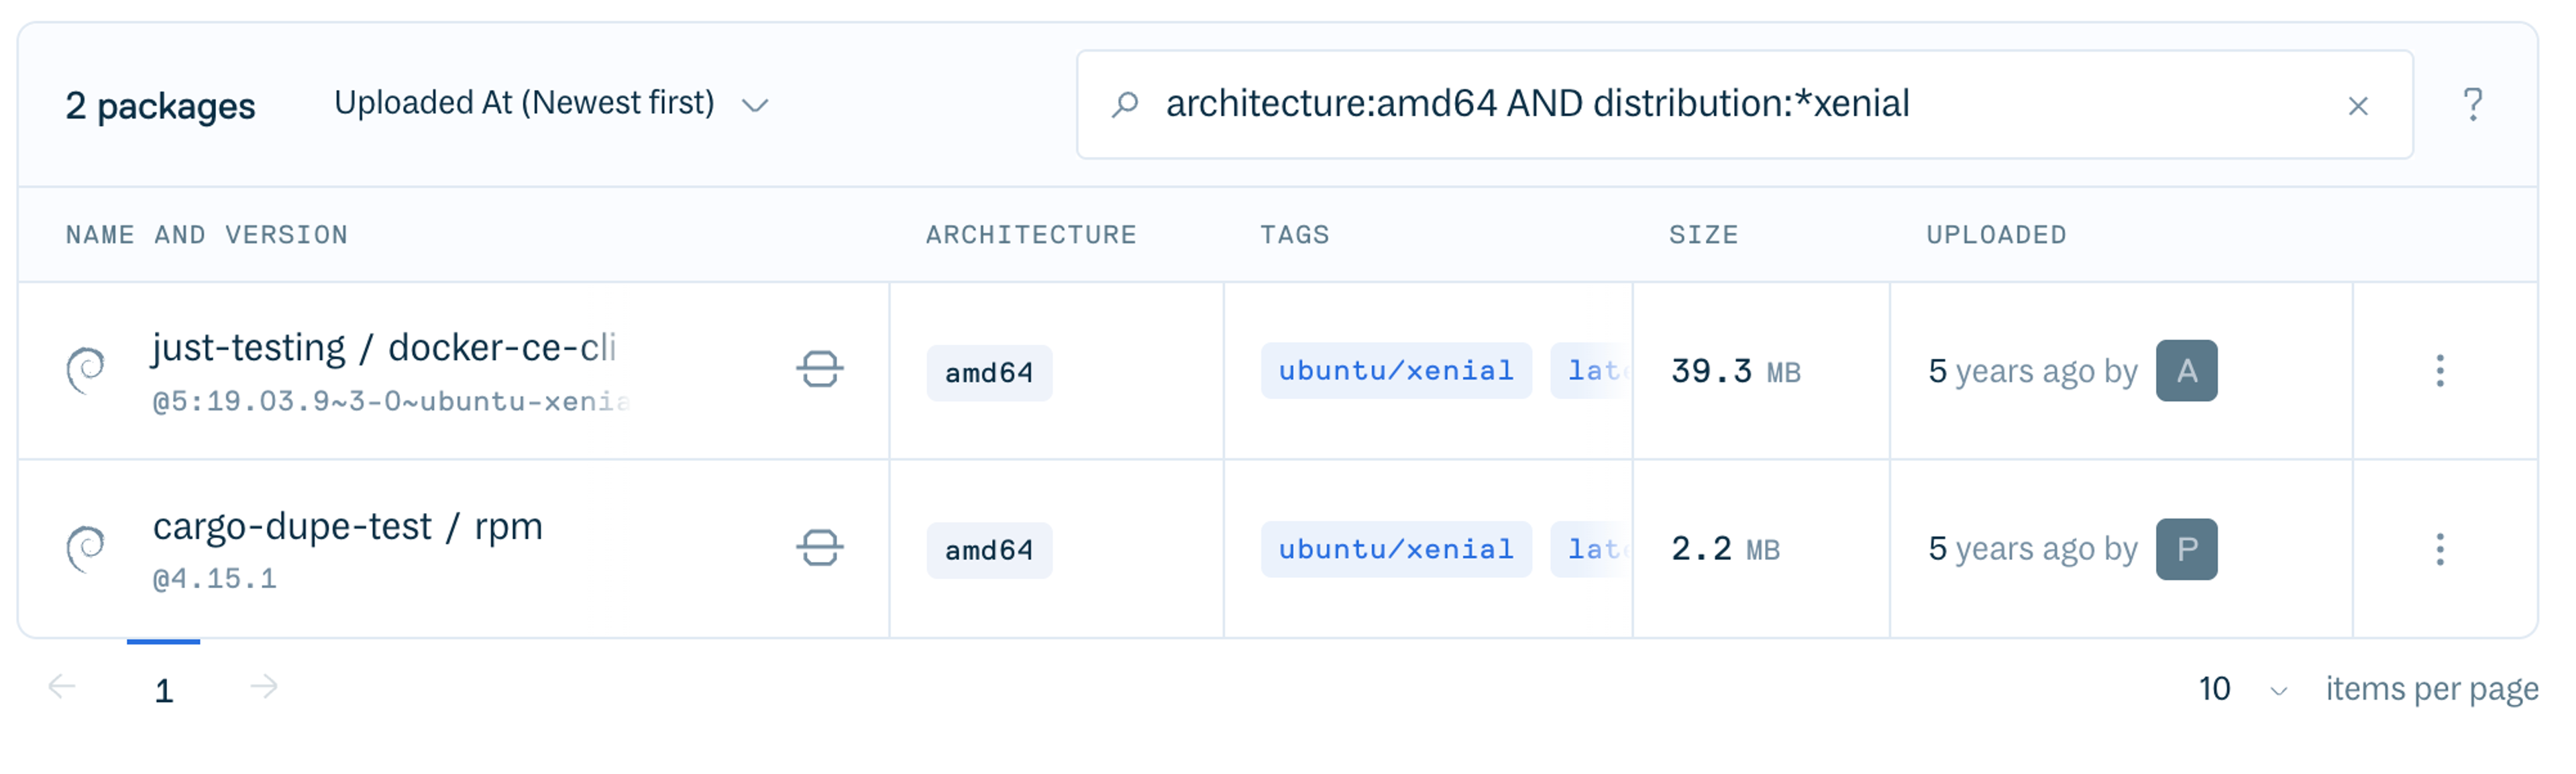Click the icon right of rpm name
This screenshot has width=2576, height=774.
coord(819,548)
